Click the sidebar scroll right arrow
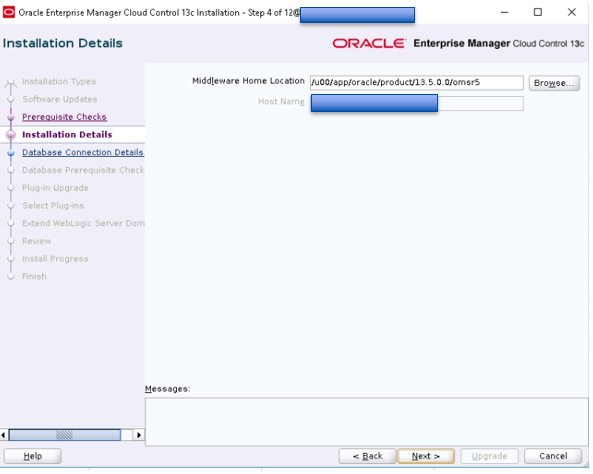This screenshot has width=593, height=474. point(139,435)
